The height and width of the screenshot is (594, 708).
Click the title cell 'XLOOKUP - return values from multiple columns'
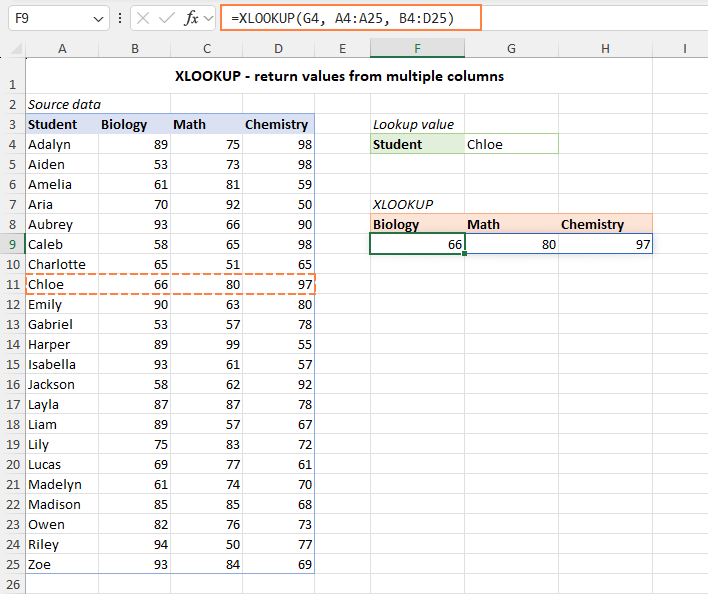pyautogui.click(x=339, y=76)
